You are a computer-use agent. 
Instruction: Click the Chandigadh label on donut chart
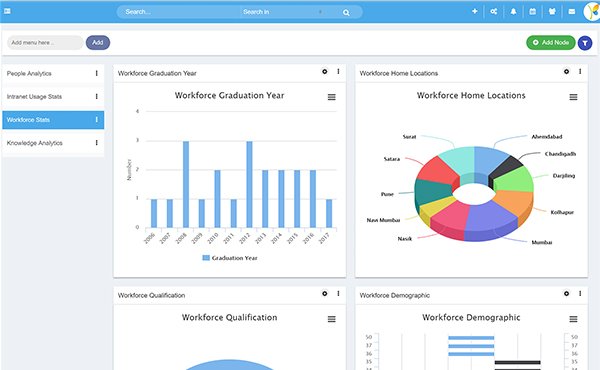point(560,154)
